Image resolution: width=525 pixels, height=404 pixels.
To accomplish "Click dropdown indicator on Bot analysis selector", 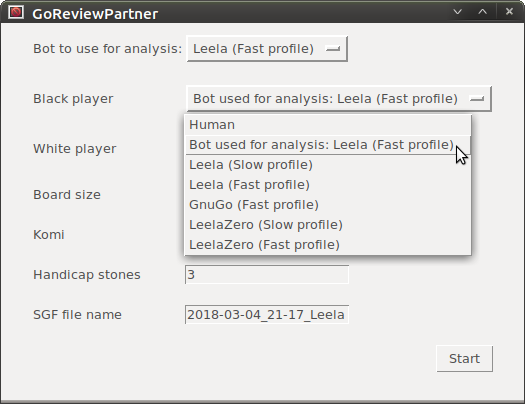I will tap(333, 49).
